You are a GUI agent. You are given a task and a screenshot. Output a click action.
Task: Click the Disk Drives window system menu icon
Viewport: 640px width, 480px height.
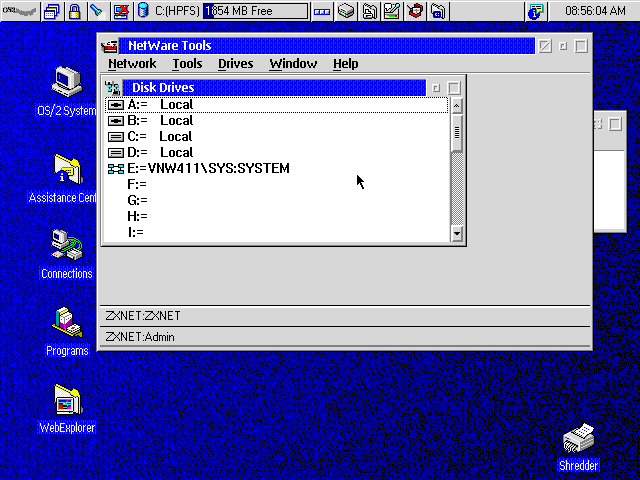click(112, 88)
